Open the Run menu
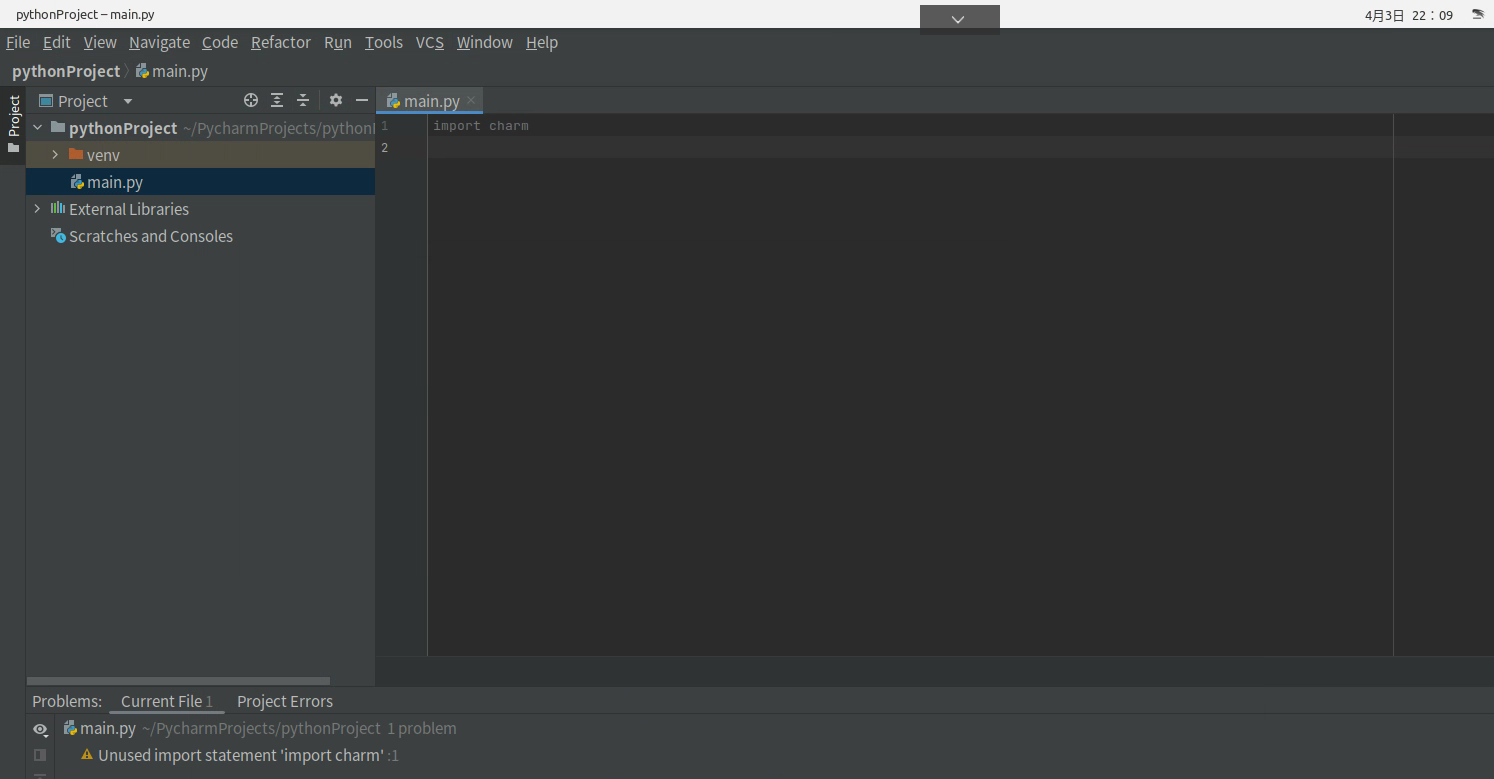The image size is (1494, 779). pyautogui.click(x=337, y=42)
